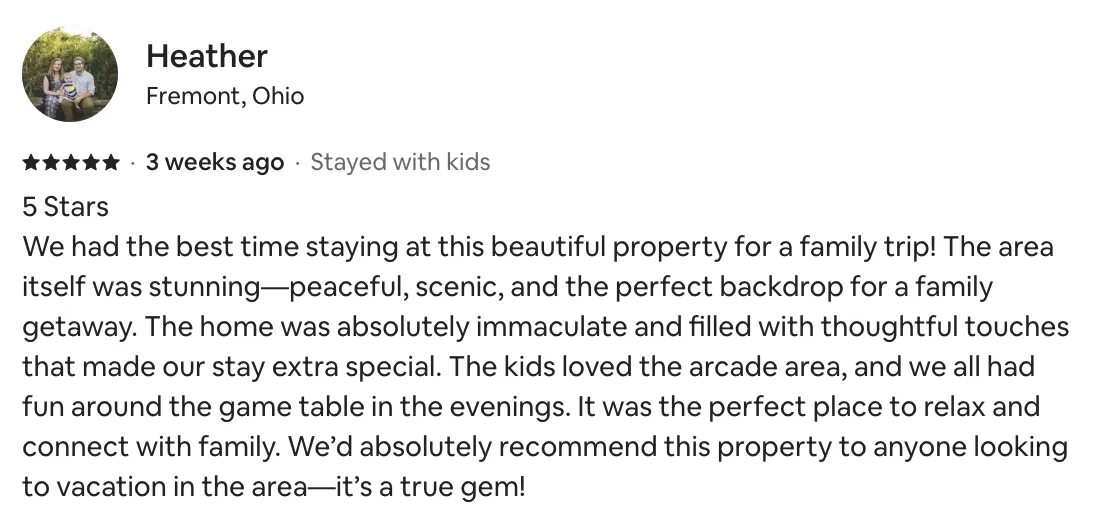Click the second star in the rating
The image size is (1120, 518).
(x=51, y=163)
